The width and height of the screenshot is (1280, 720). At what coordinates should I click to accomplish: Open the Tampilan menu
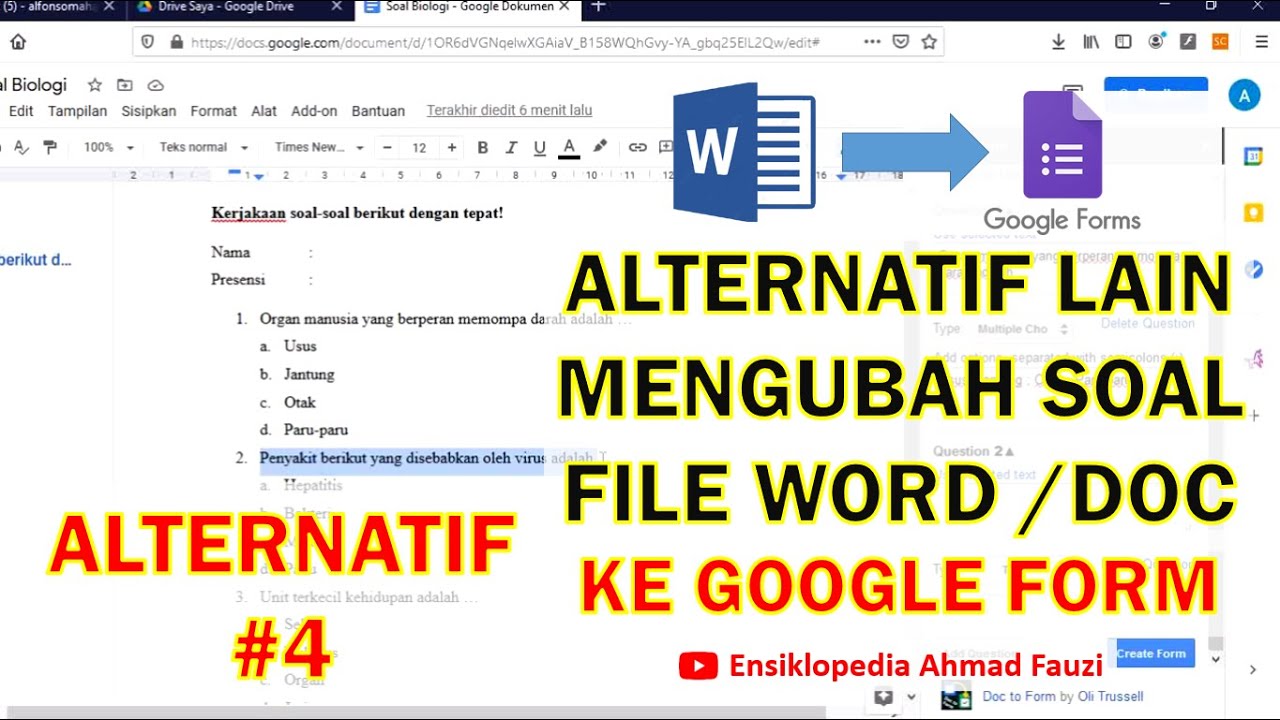[77, 111]
